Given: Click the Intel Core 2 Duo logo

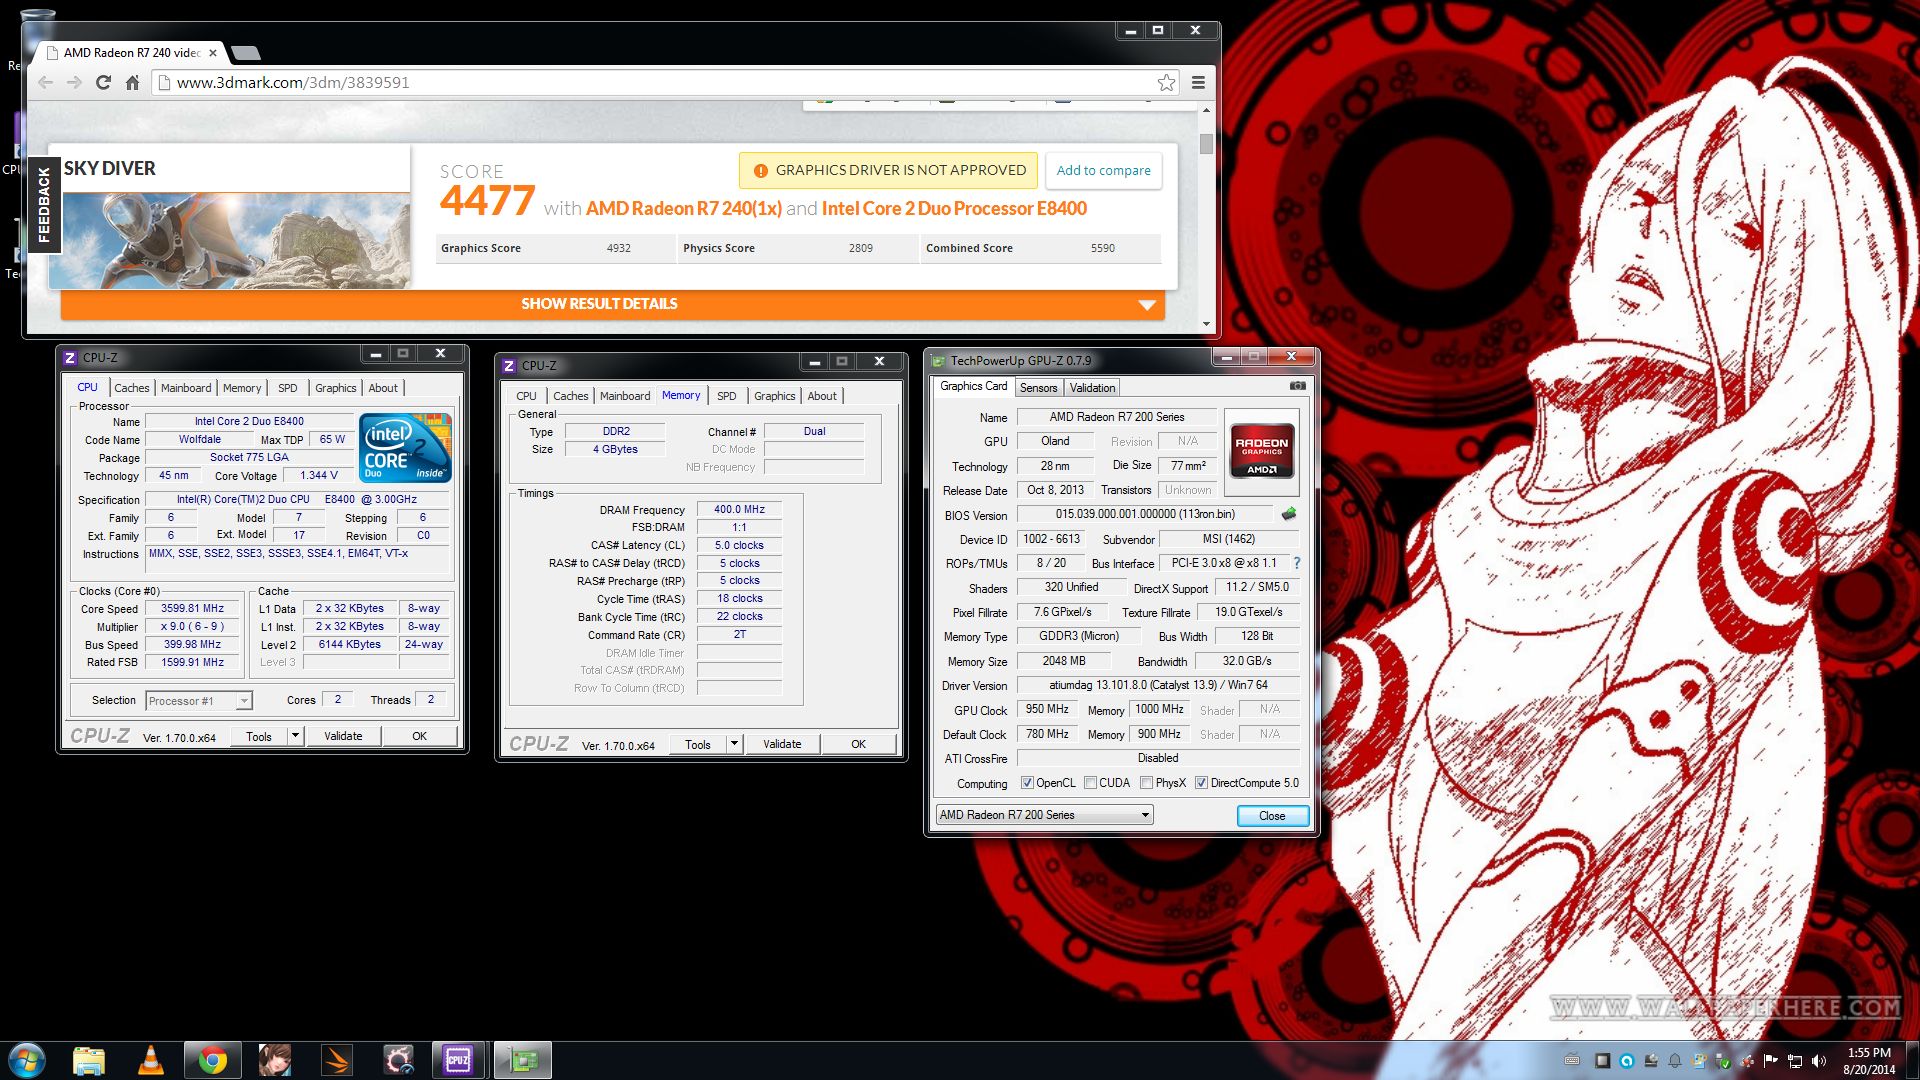Looking at the screenshot, I should tap(405, 447).
